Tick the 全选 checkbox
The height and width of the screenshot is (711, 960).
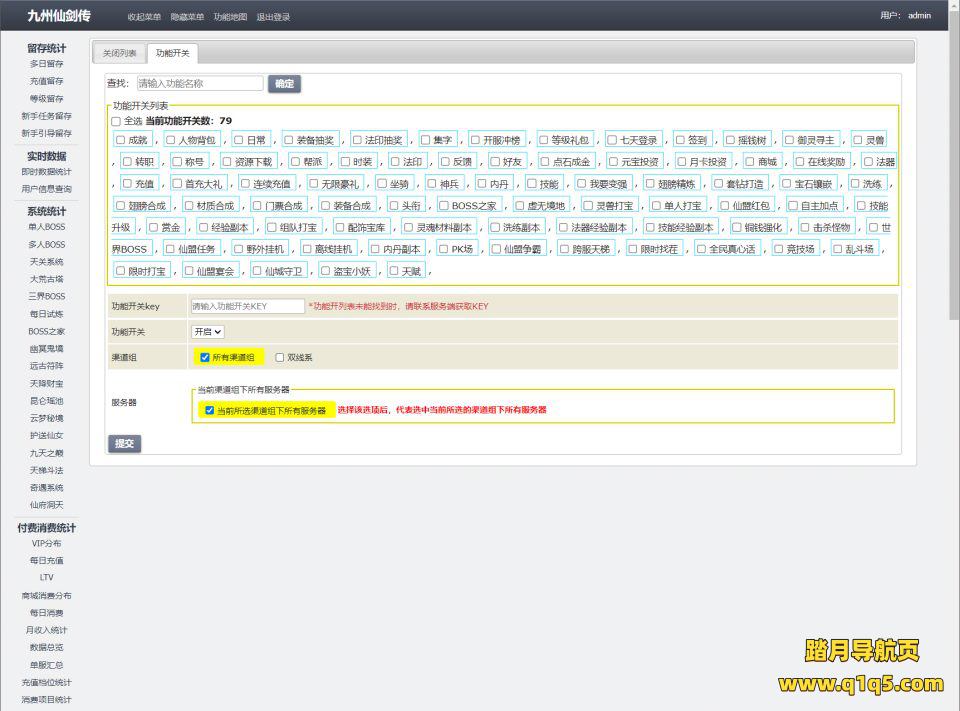pyautogui.click(x=116, y=121)
